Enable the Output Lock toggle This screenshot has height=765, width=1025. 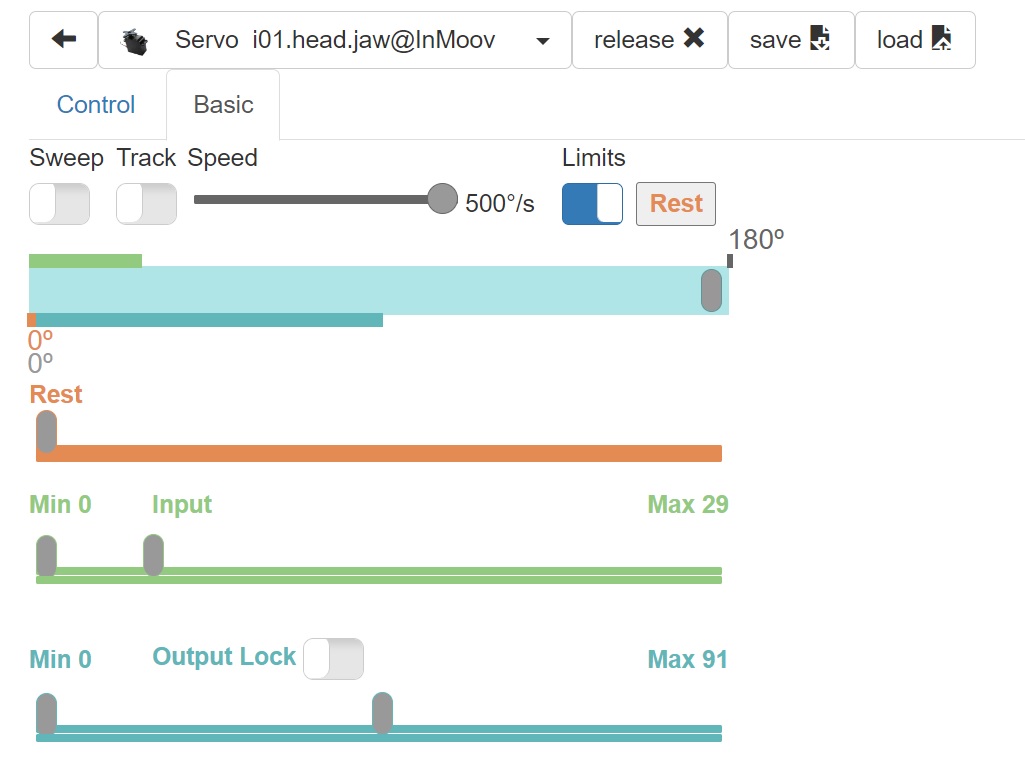pos(333,659)
